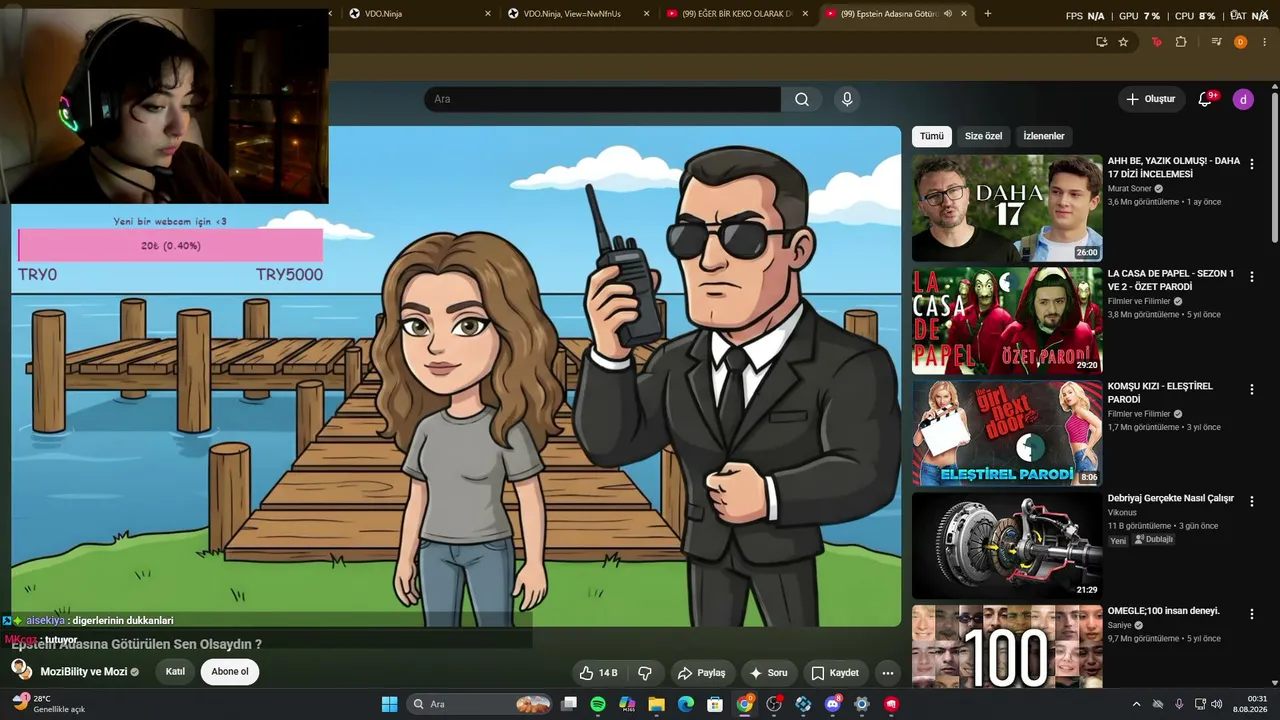
Task: Open the Debriyaj clutch video thumbnail
Action: (1007, 545)
